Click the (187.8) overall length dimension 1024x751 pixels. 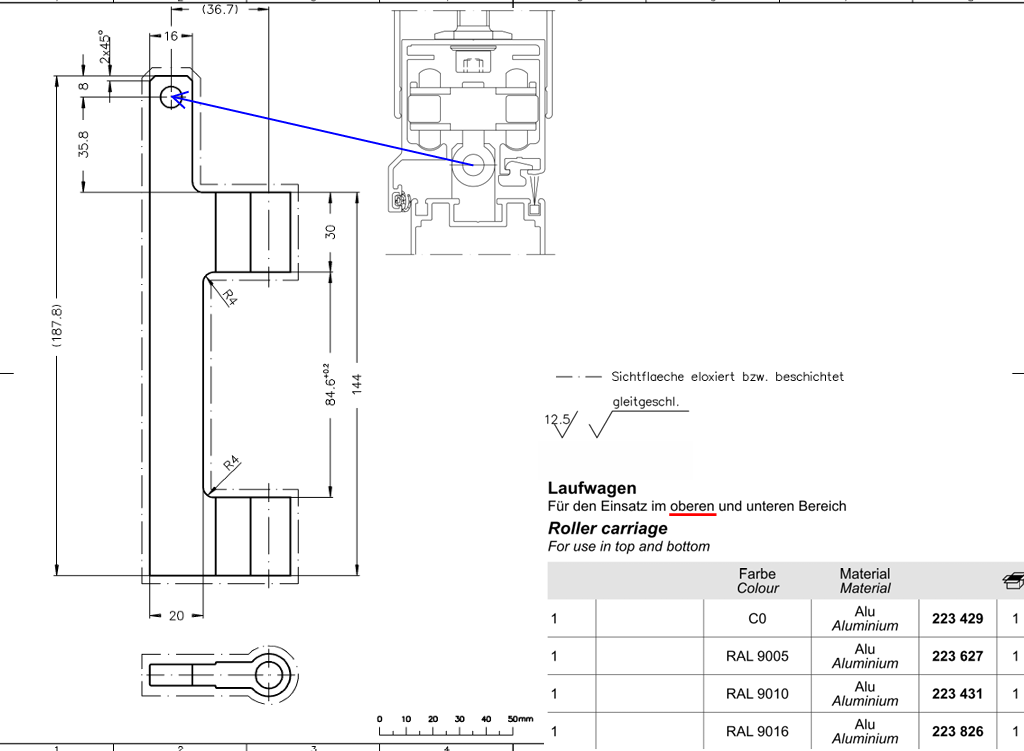point(57,325)
